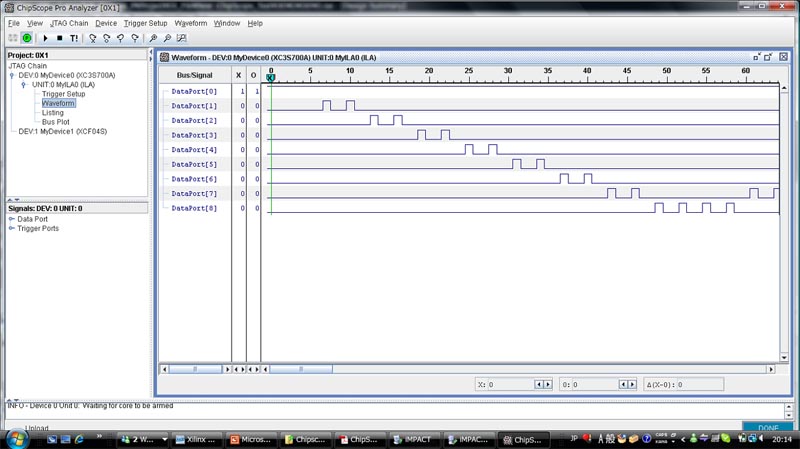Screen dimensions: 800x449
Task: Step O cursor right with arrow button
Action: tap(632, 385)
